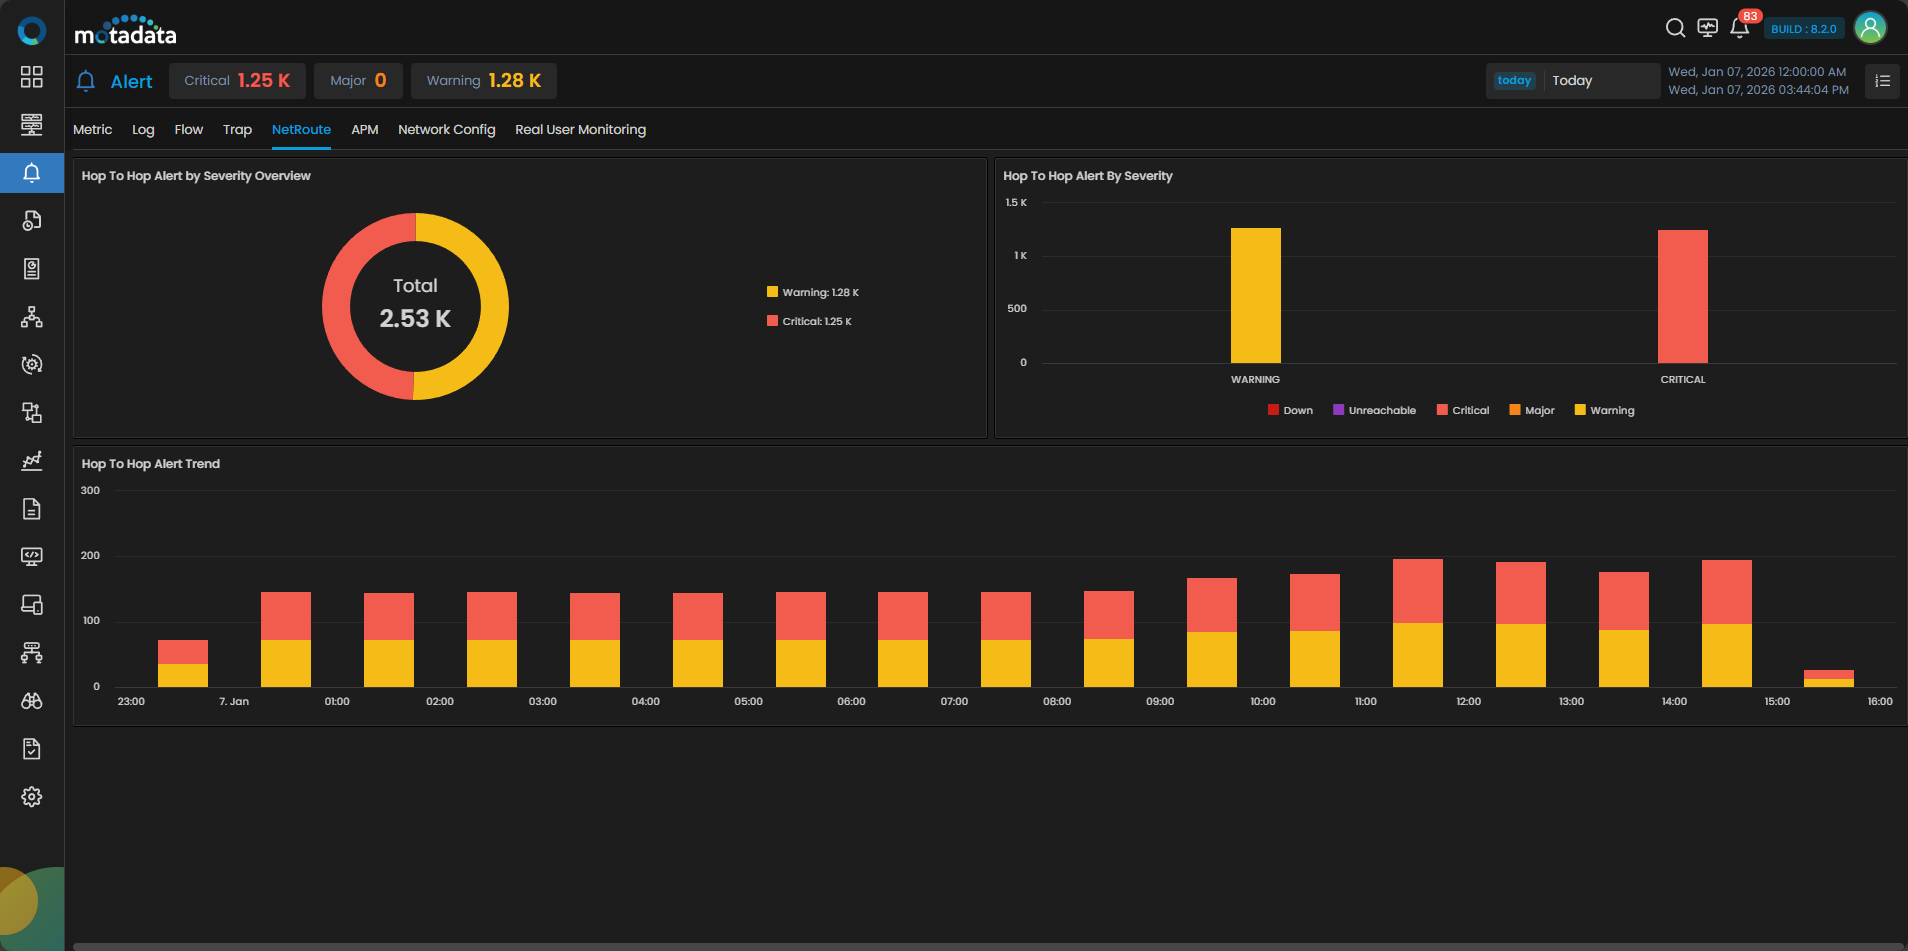Open the Today time range dropdown
The image size is (1908, 951).
click(x=1572, y=81)
